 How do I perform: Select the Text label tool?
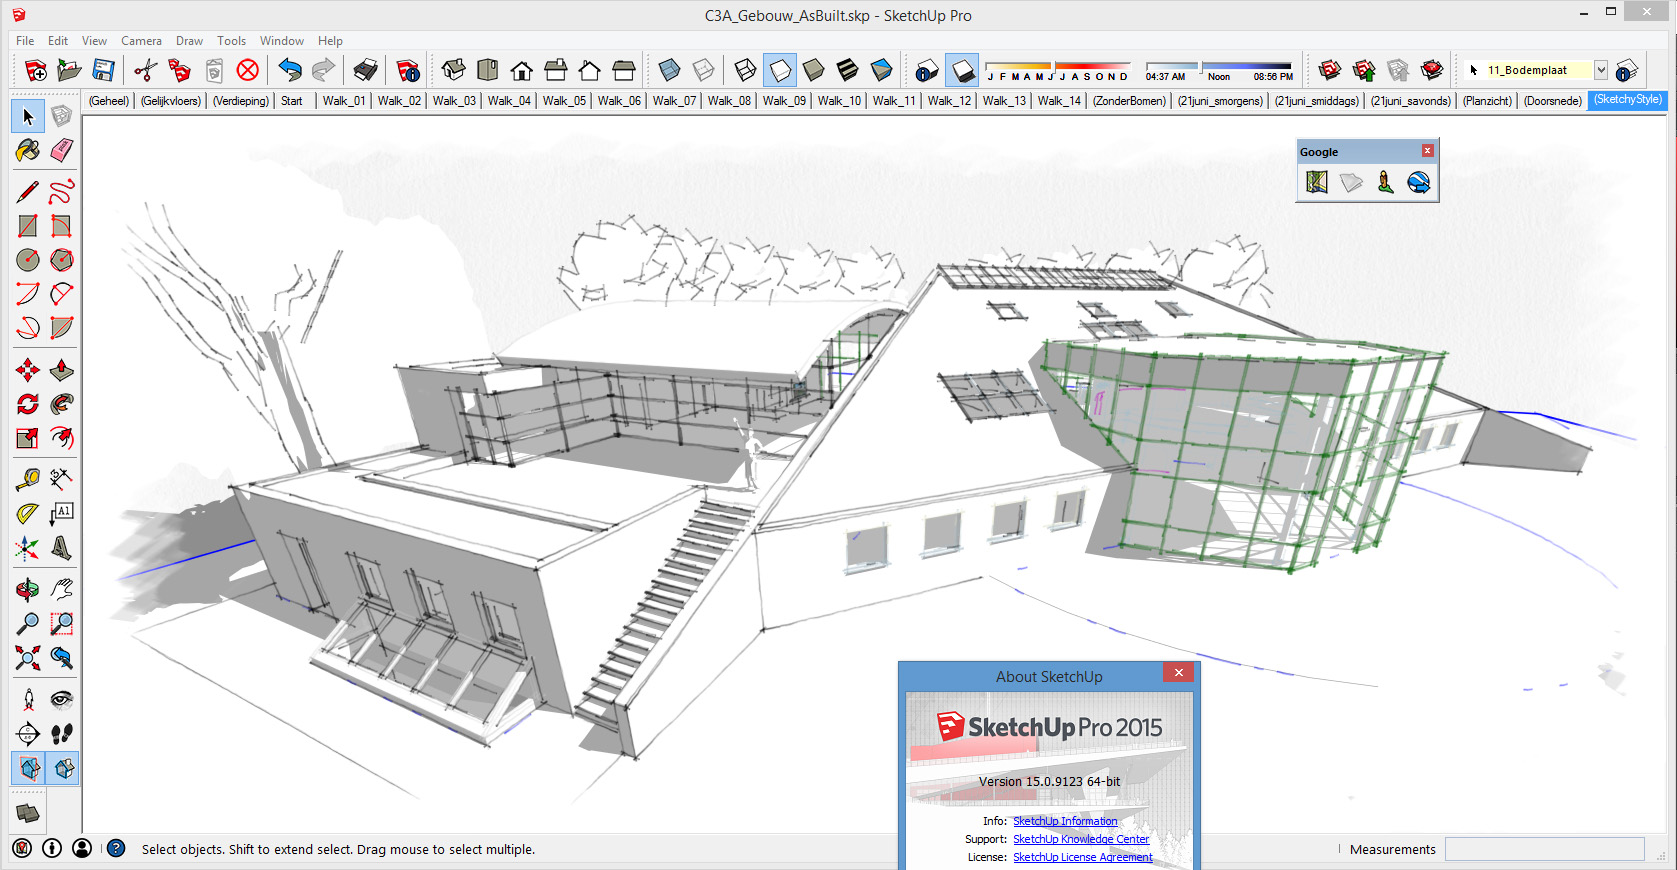point(62,513)
